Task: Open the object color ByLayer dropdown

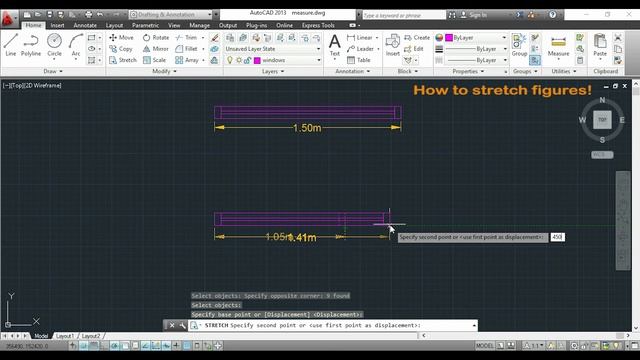Action: pyautogui.click(x=476, y=38)
